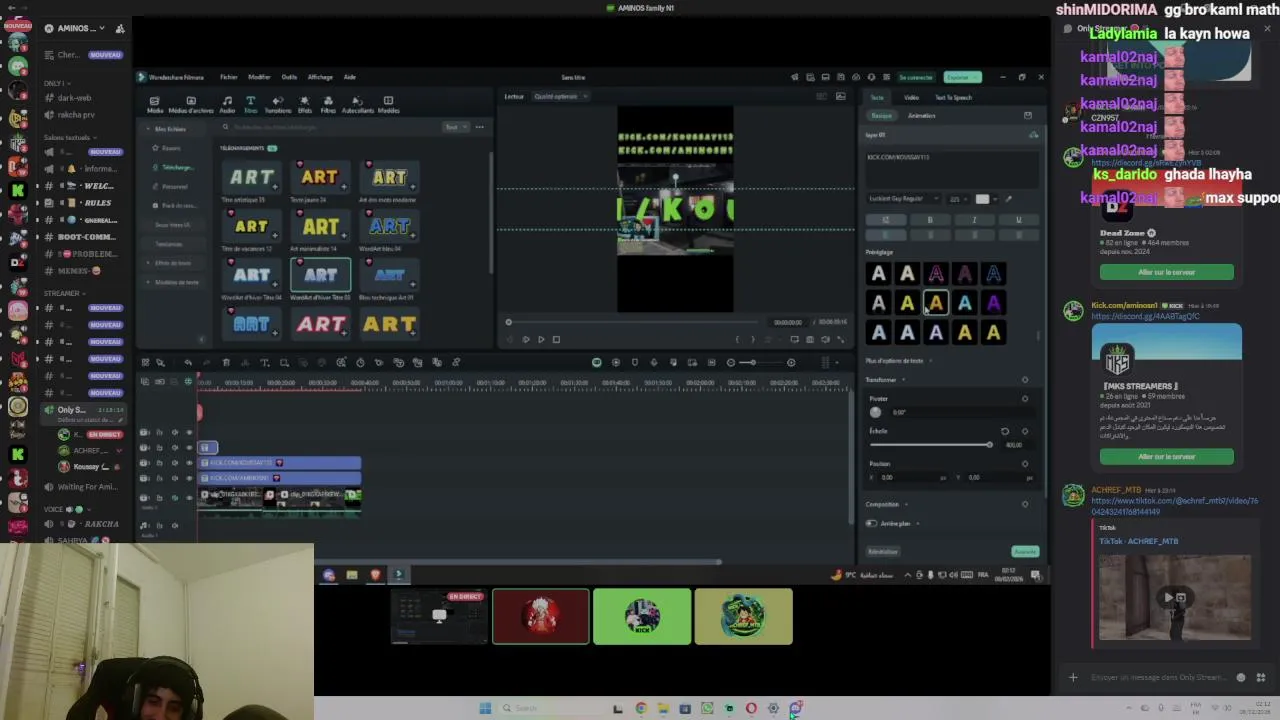Click the timeline zoom out minus icon
The width and height of the screenshot is (1280, 720).
(731, 362)
